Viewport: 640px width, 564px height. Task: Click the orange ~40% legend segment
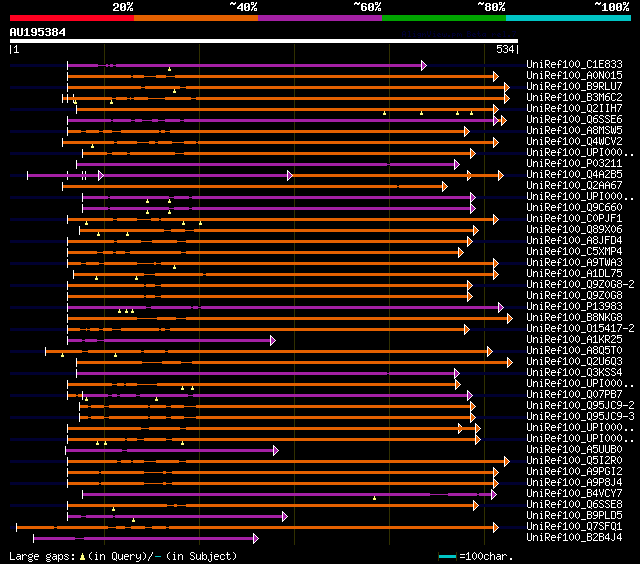click(196, 18)
